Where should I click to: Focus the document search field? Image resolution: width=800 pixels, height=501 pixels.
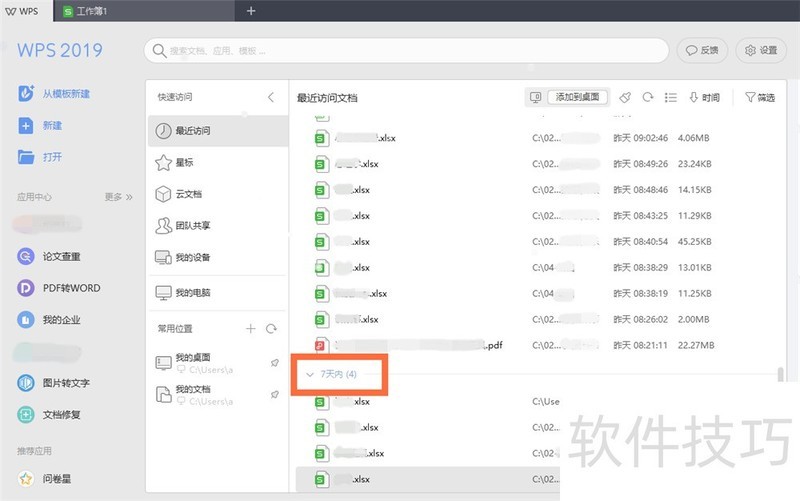(x=406, y=51)
